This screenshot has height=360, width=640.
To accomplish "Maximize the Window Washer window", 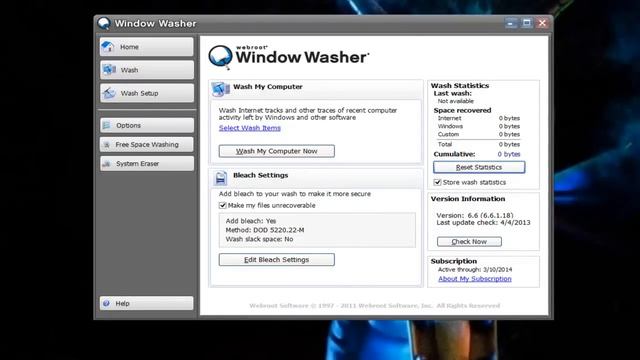I will 527,23.
